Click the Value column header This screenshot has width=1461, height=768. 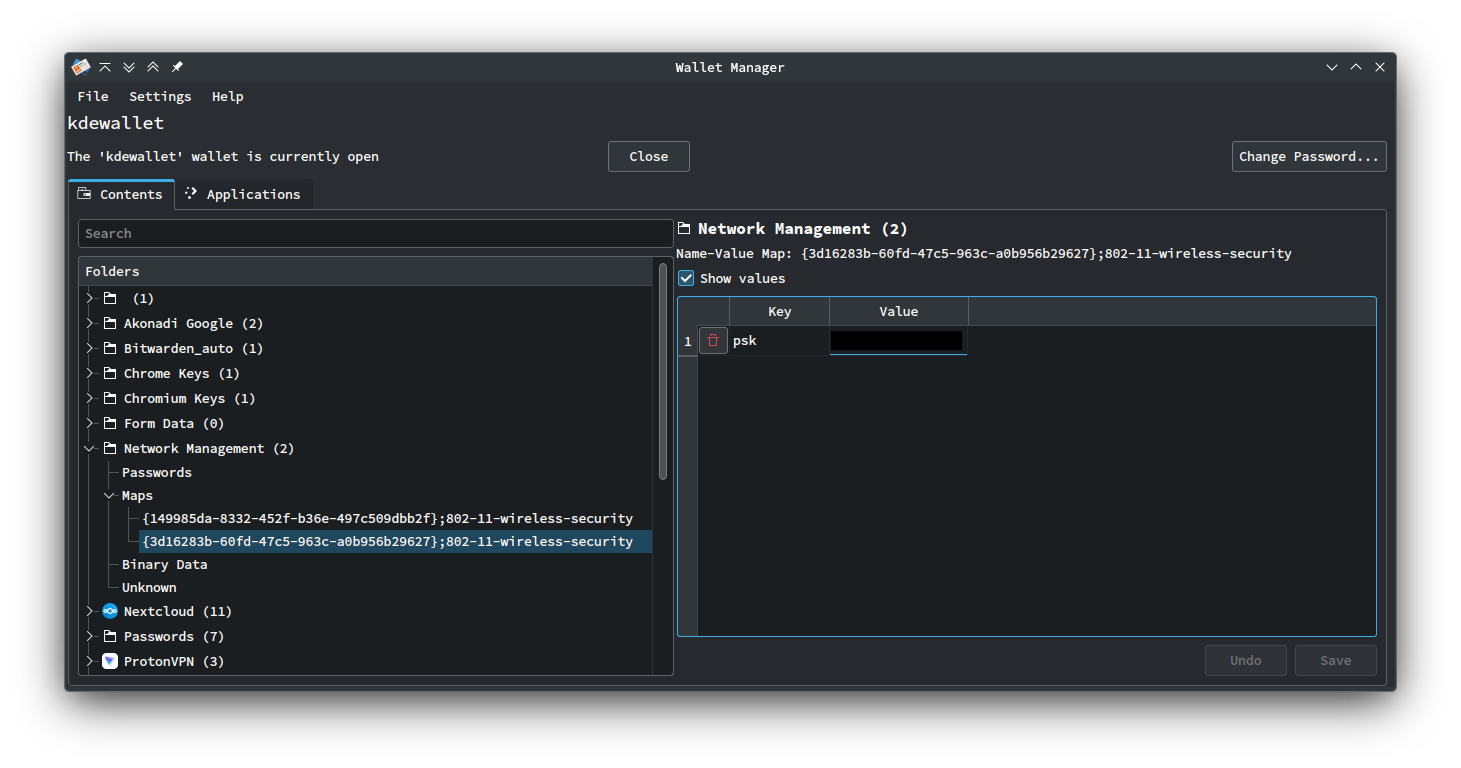click(898, 311)
